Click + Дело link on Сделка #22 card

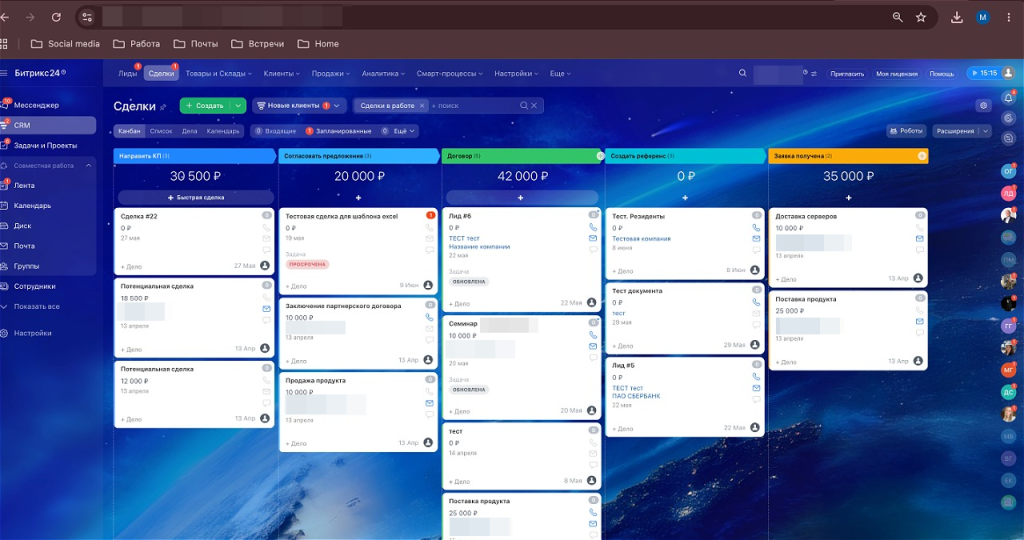(x=131, y=266)
